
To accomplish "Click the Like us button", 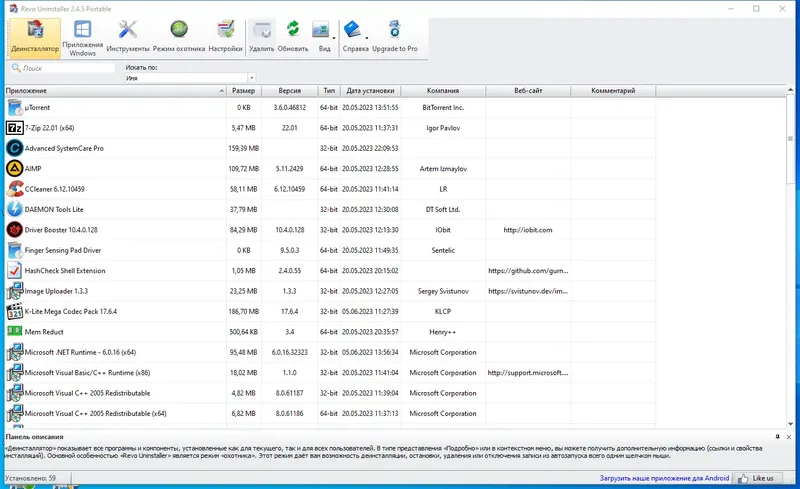I will [x=759, y=478].
